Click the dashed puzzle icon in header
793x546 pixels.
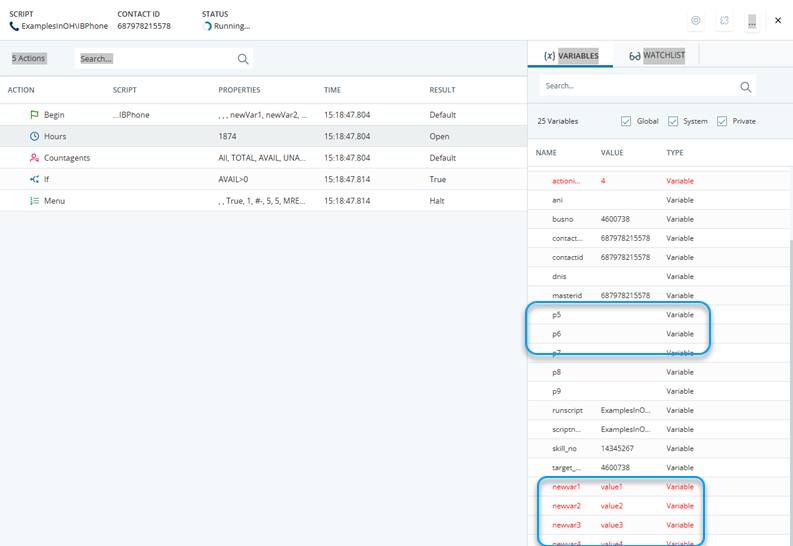pyautogui.click(x=724, y=20)
